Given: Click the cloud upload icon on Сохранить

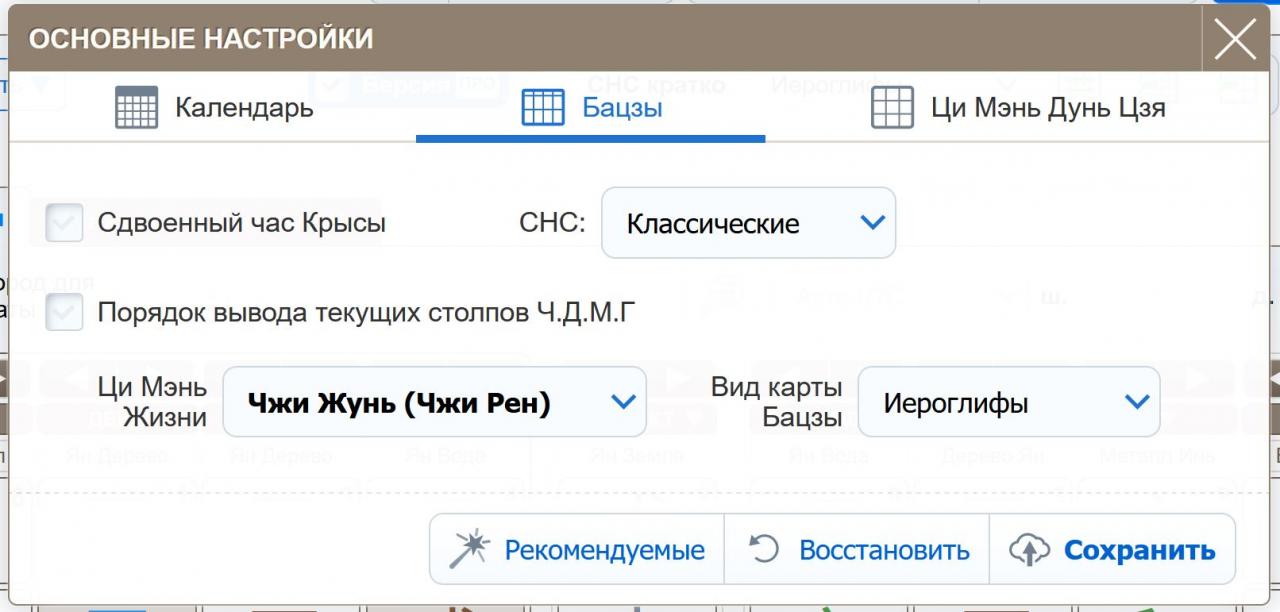Looking at the screenshot, I should point(1029,549).
